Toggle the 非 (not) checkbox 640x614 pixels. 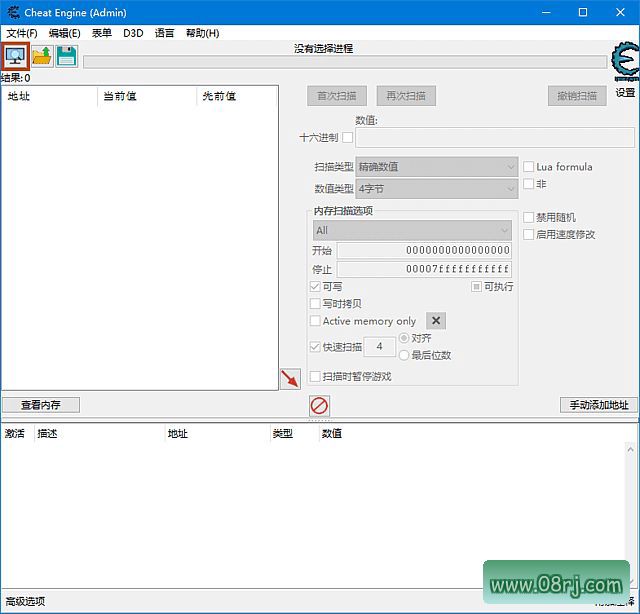[529, 184]
